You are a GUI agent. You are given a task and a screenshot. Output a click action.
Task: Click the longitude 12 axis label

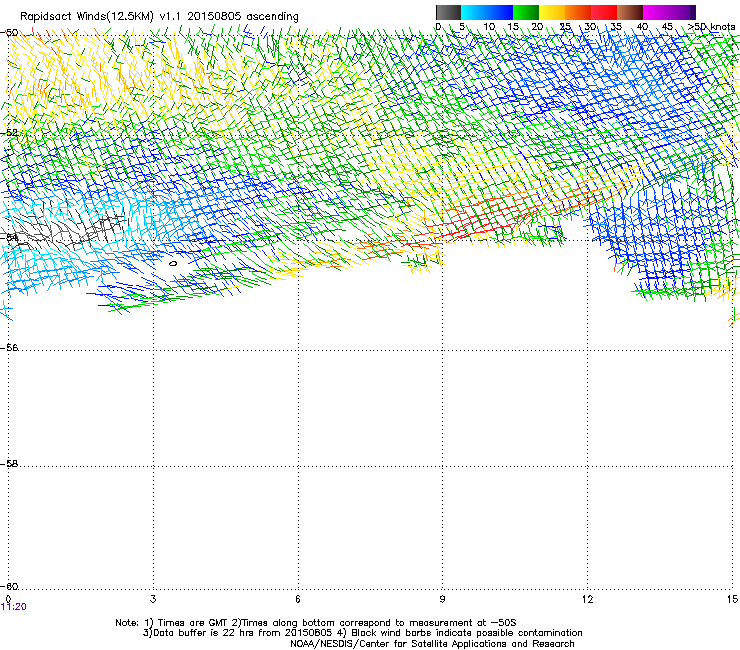coord(587,599)
